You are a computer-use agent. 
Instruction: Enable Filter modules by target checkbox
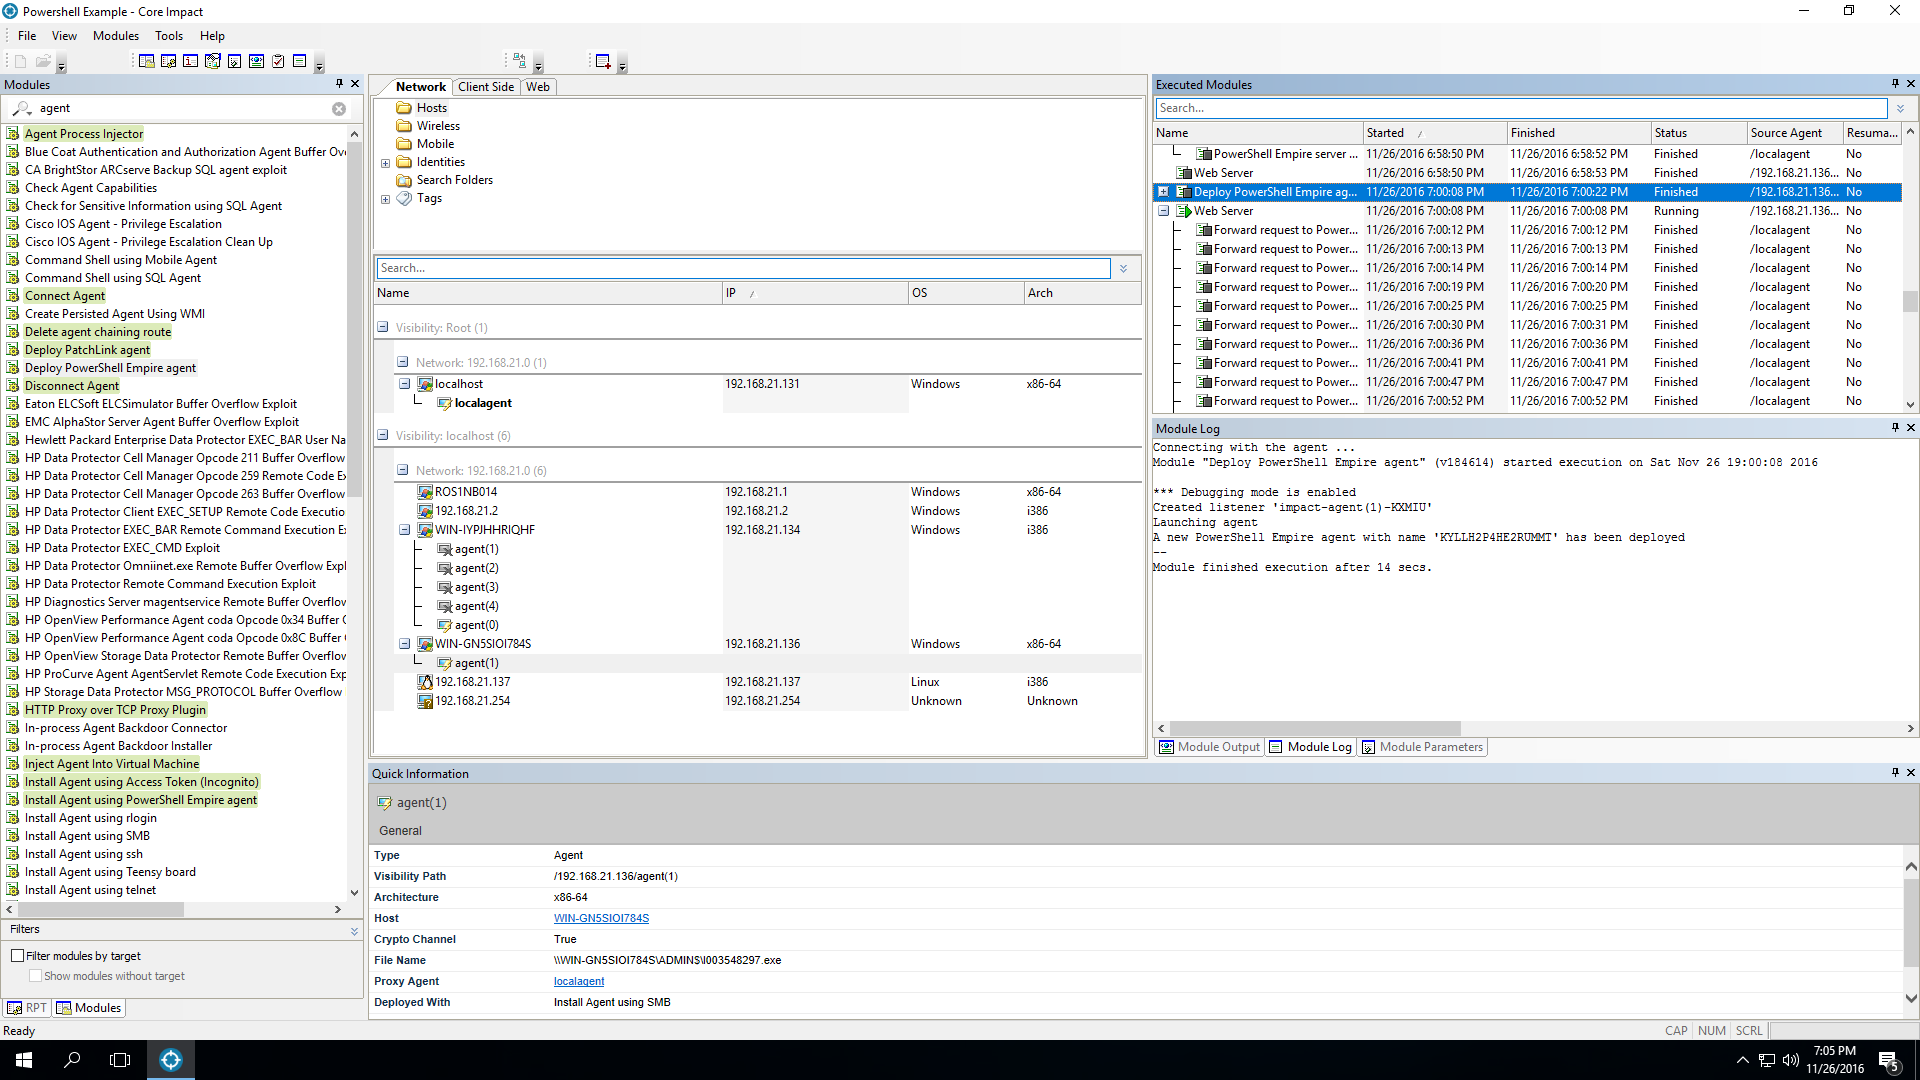(x=18, y=956)
